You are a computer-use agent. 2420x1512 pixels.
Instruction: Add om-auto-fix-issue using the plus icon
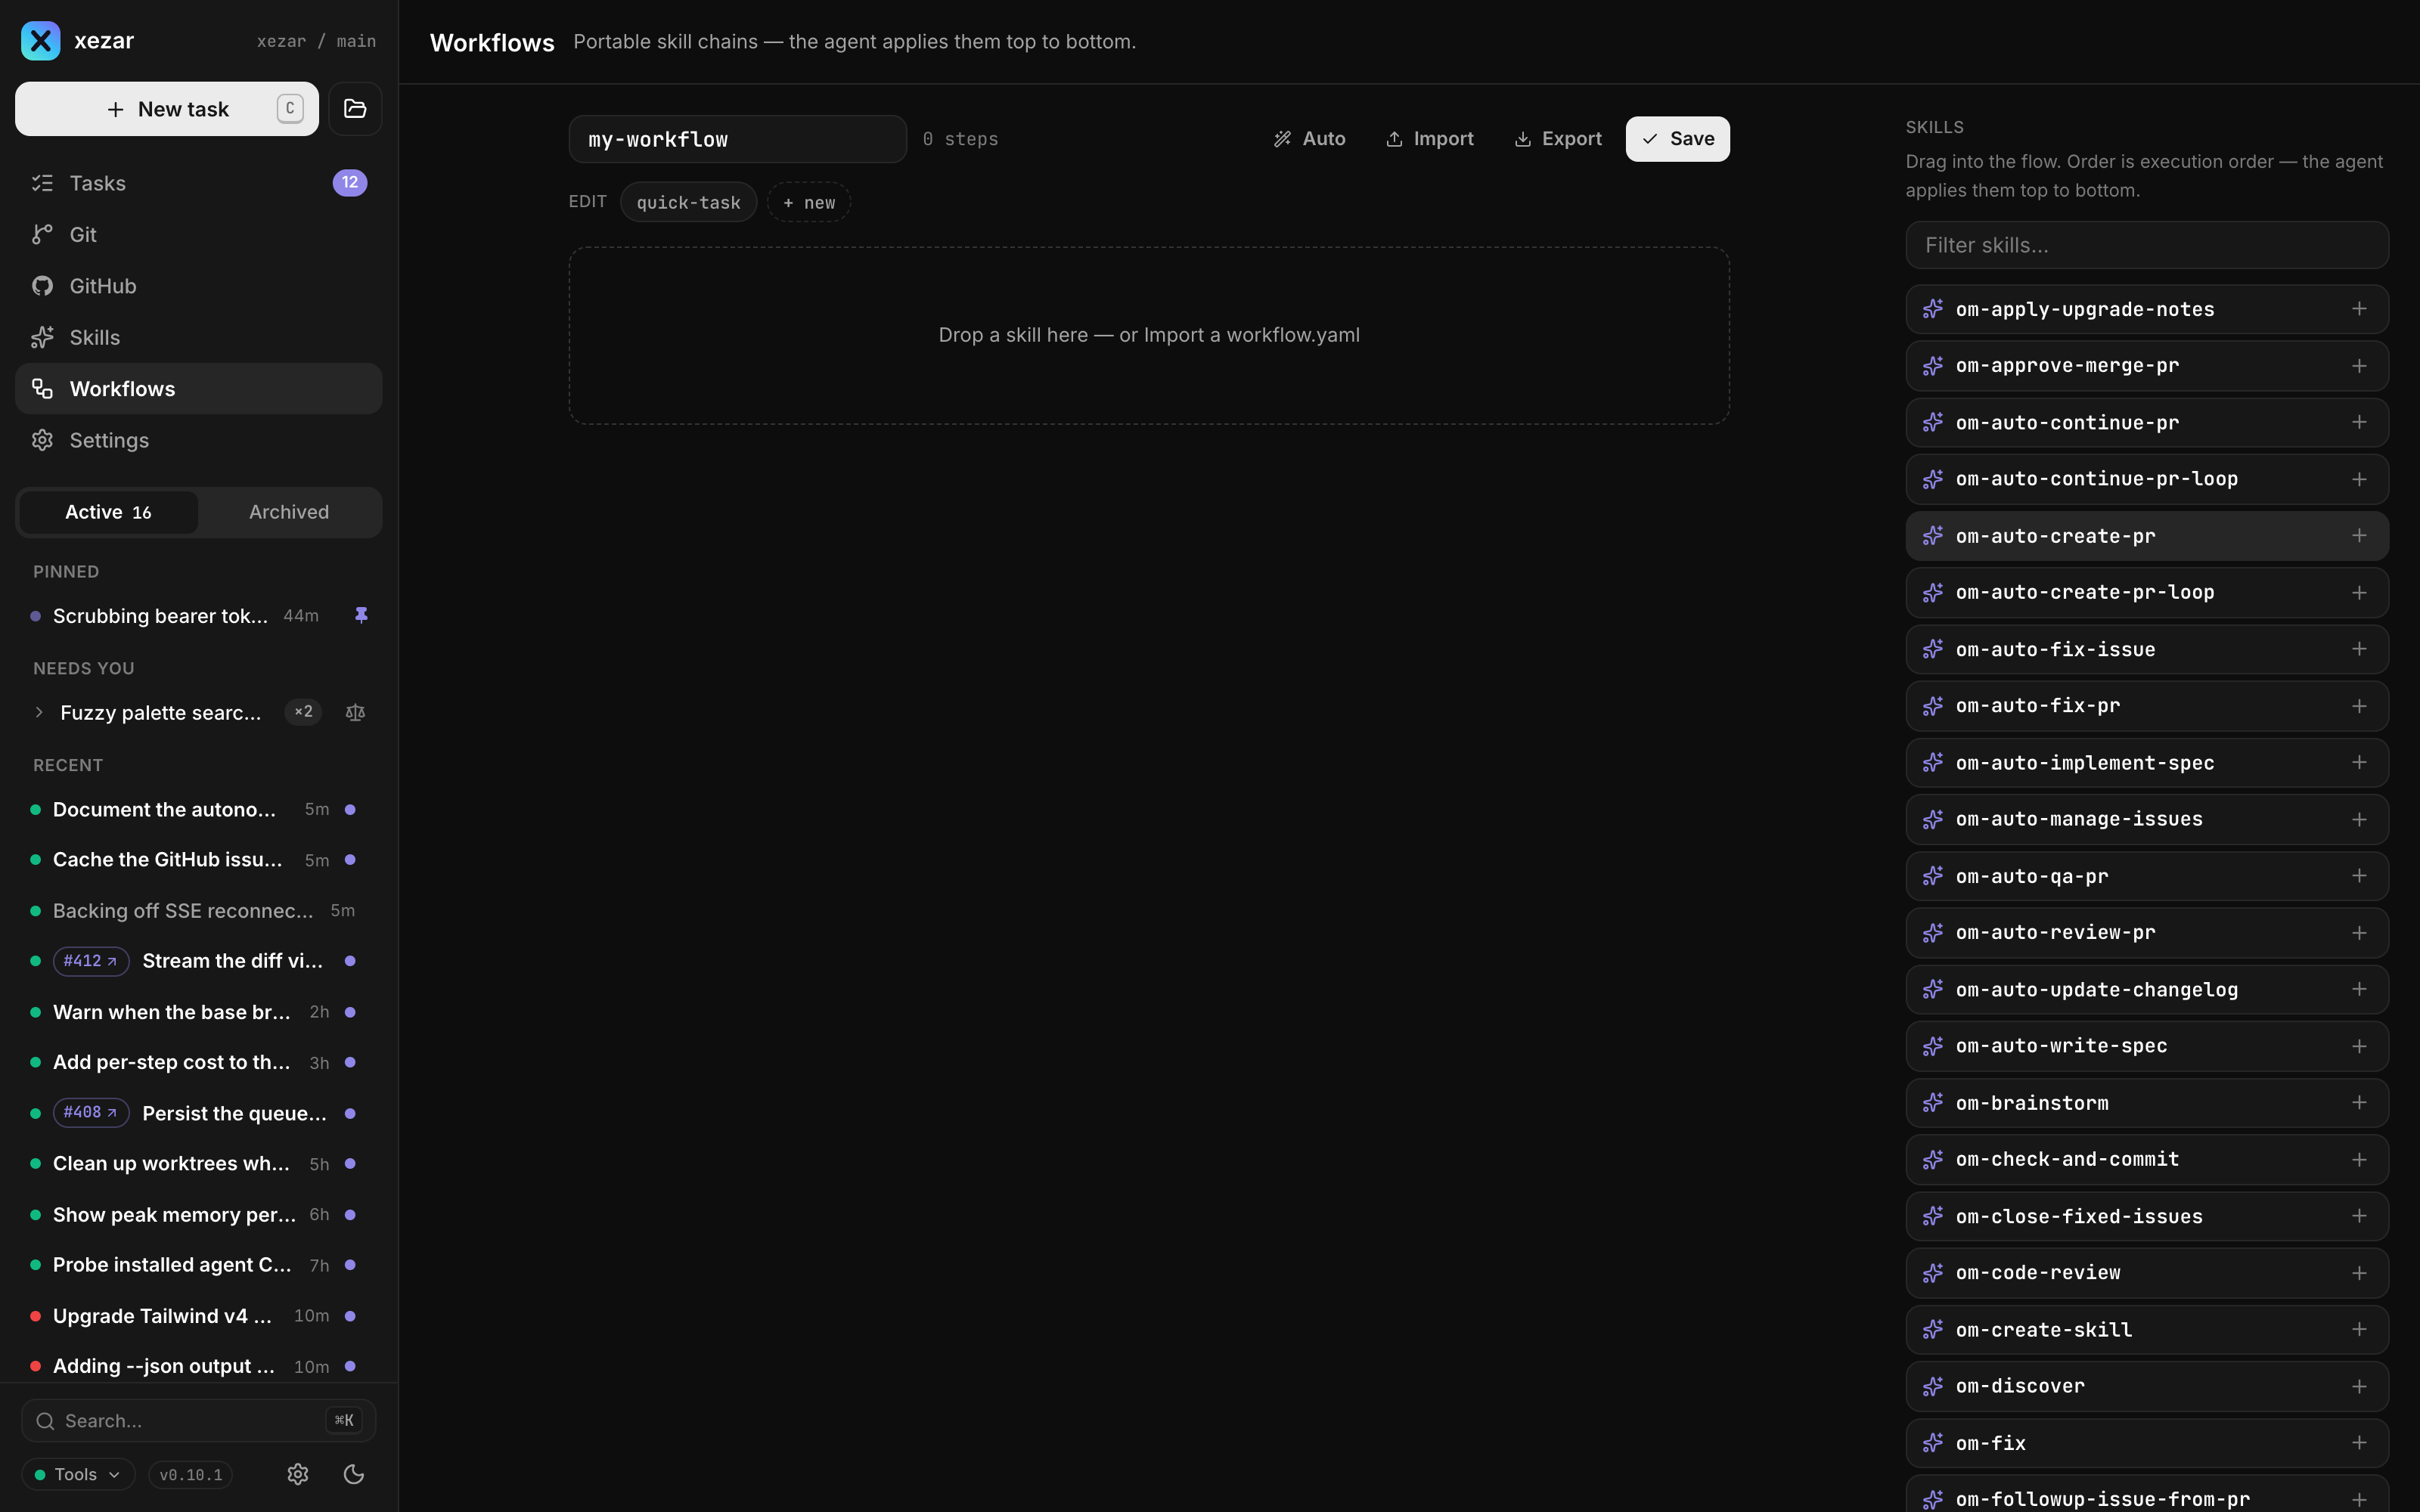coord(2359,649)
